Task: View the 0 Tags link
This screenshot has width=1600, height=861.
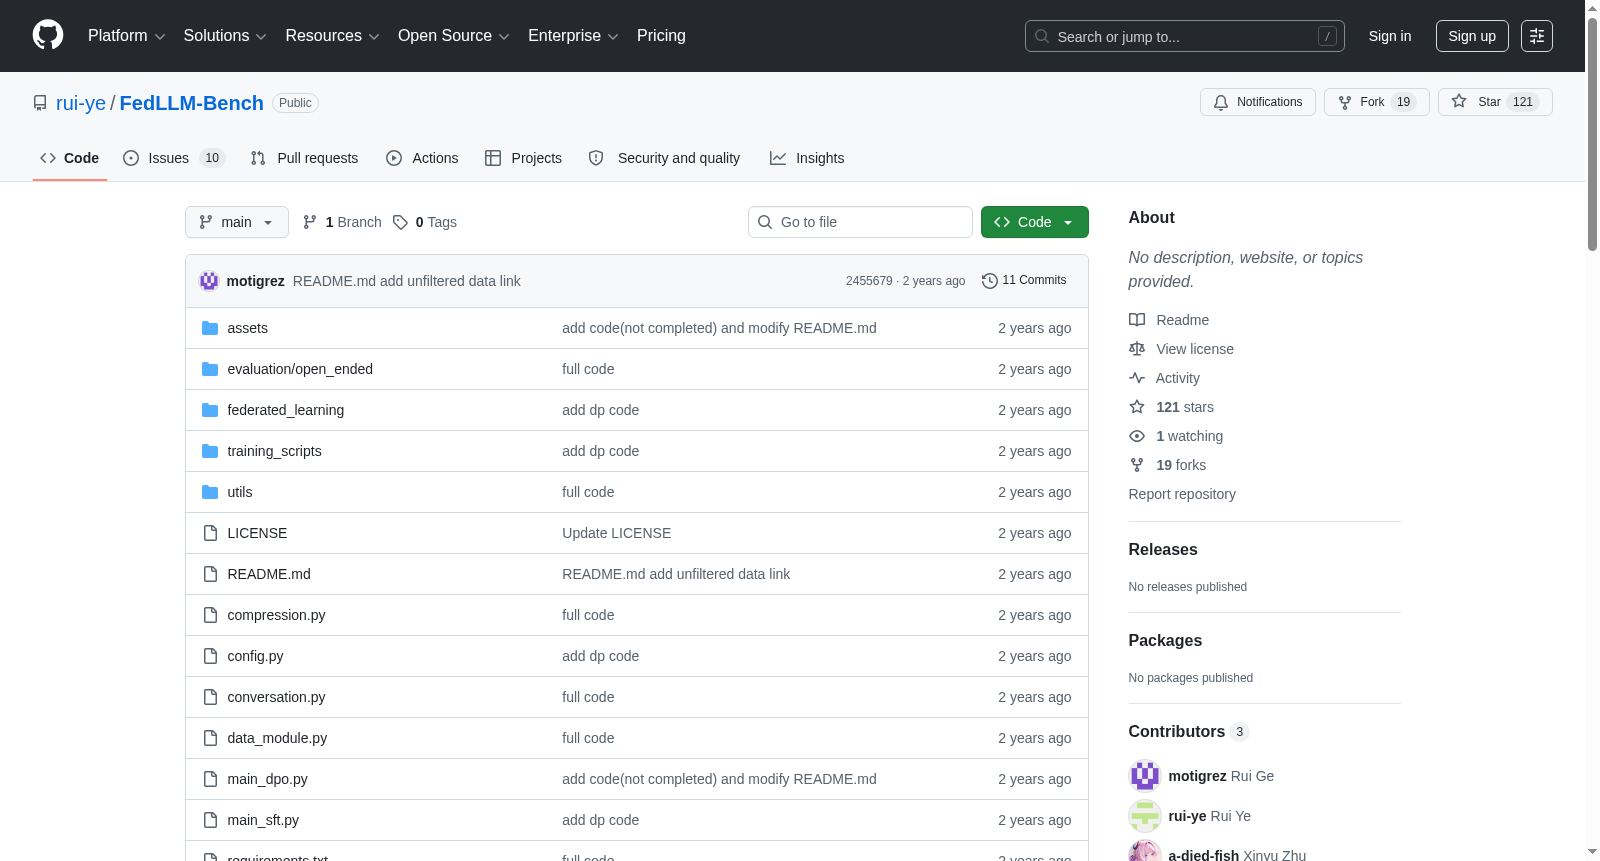Action: tap(425, 222)
